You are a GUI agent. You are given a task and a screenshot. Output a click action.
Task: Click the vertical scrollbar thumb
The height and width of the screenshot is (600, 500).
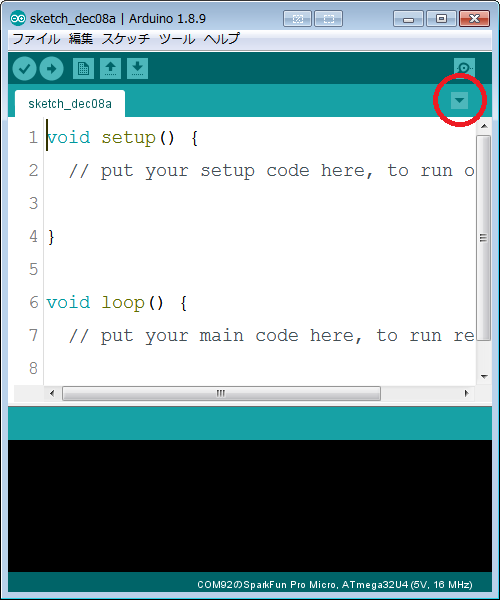pos(484,237)
